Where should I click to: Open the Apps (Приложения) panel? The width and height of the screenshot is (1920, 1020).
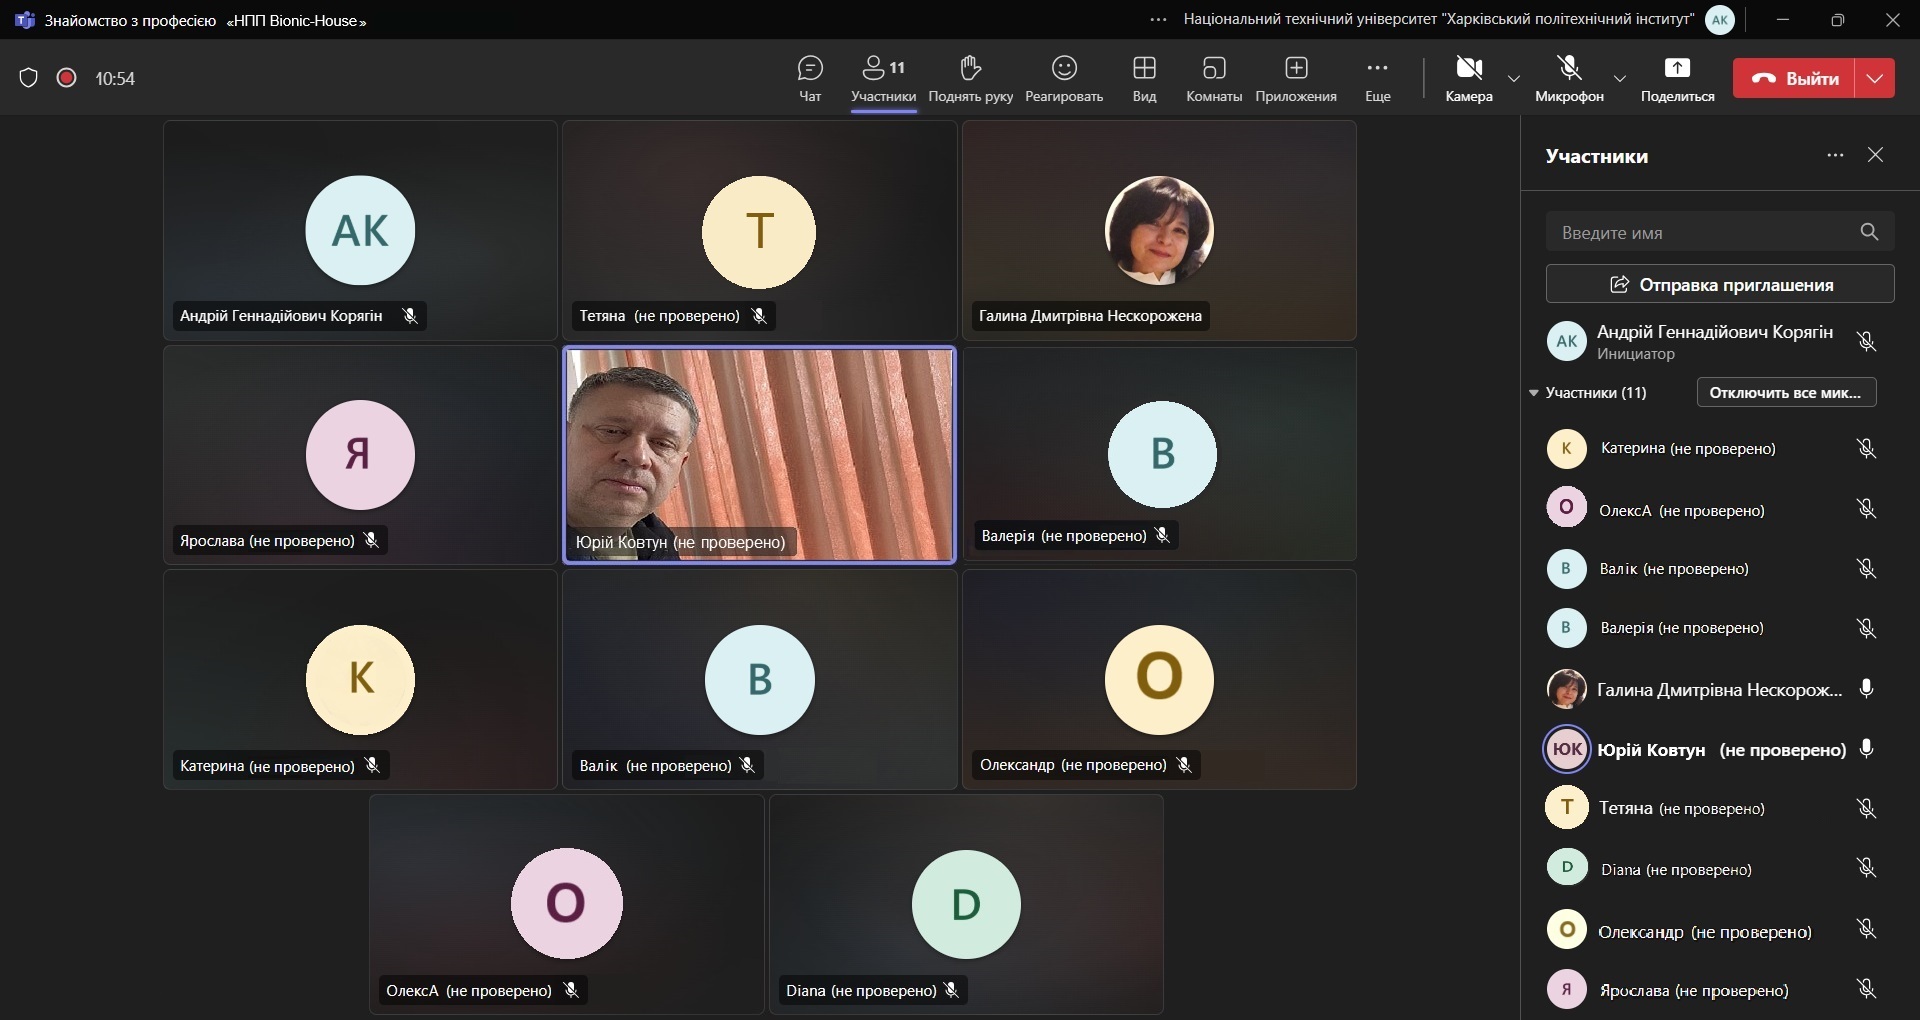pyautogui.click(x=1296, y=78)
